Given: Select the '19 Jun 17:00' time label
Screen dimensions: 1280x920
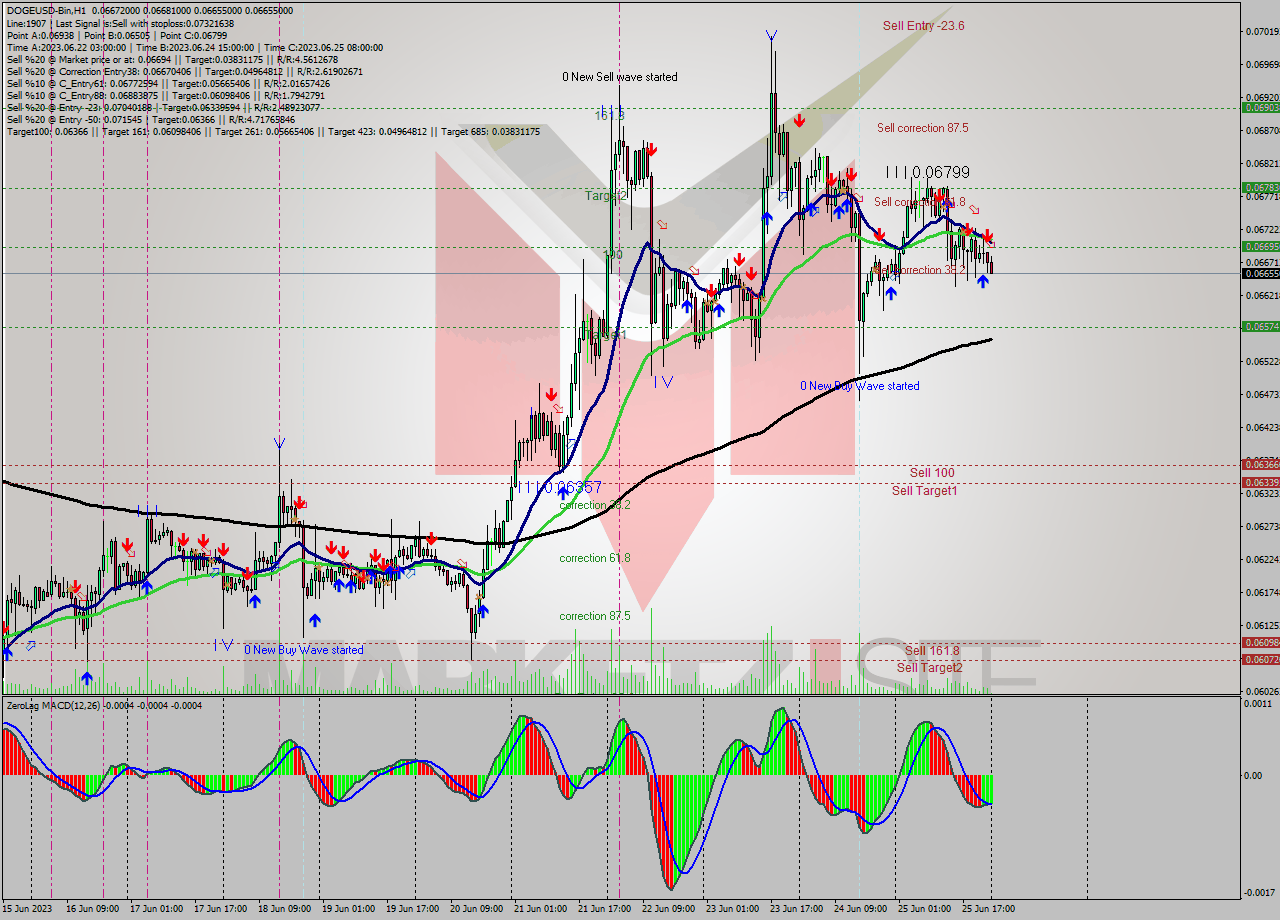Looking at the screenshot, I should pos(413,909).
